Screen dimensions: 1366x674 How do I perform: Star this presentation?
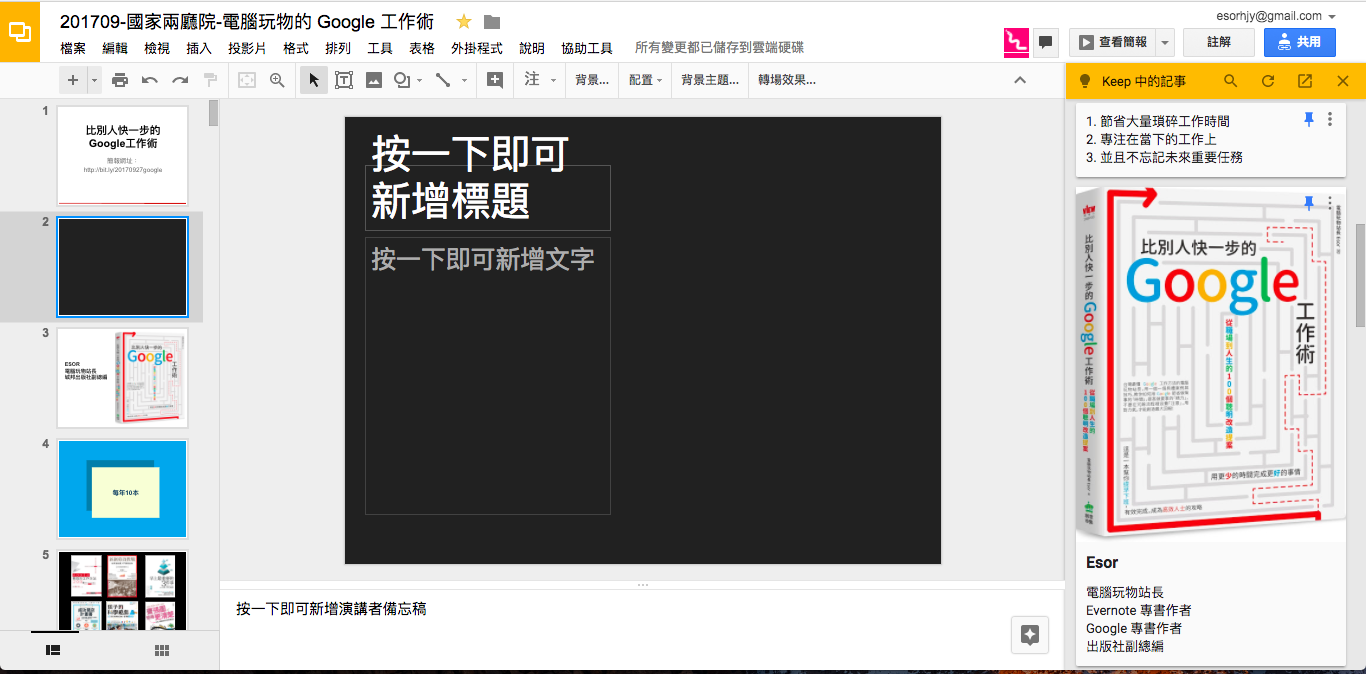(464, 22)
